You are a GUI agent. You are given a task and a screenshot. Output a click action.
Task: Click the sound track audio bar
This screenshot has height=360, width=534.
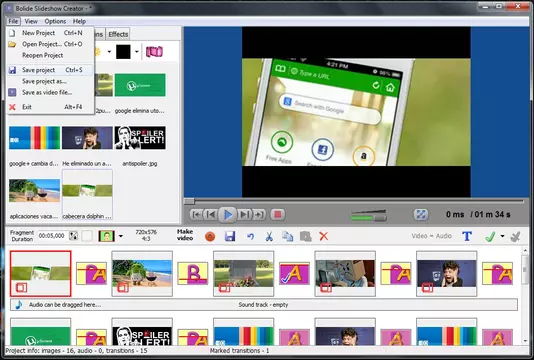point(264,305)
